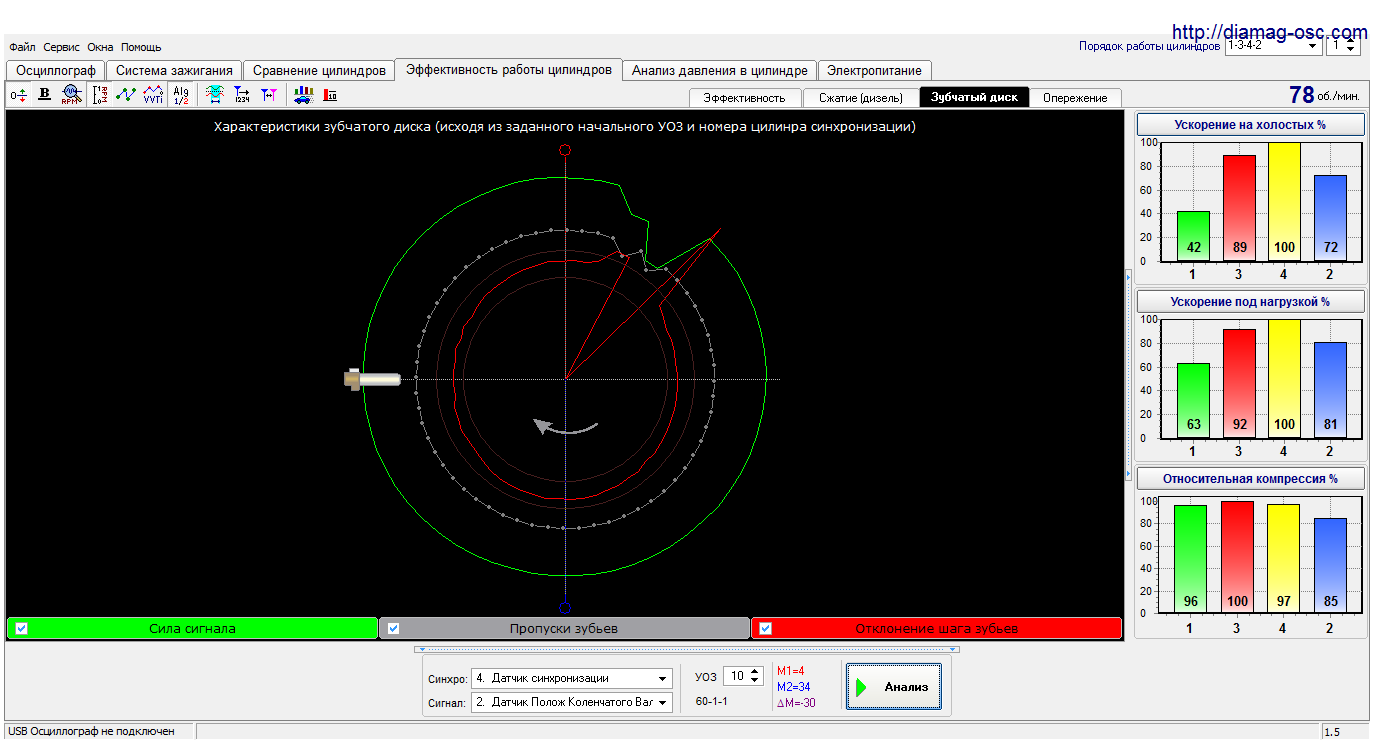Screen dimensions: 1382x744
Task: Click the blue load acceleration bar valued 81
Action: pos(1330,390)
